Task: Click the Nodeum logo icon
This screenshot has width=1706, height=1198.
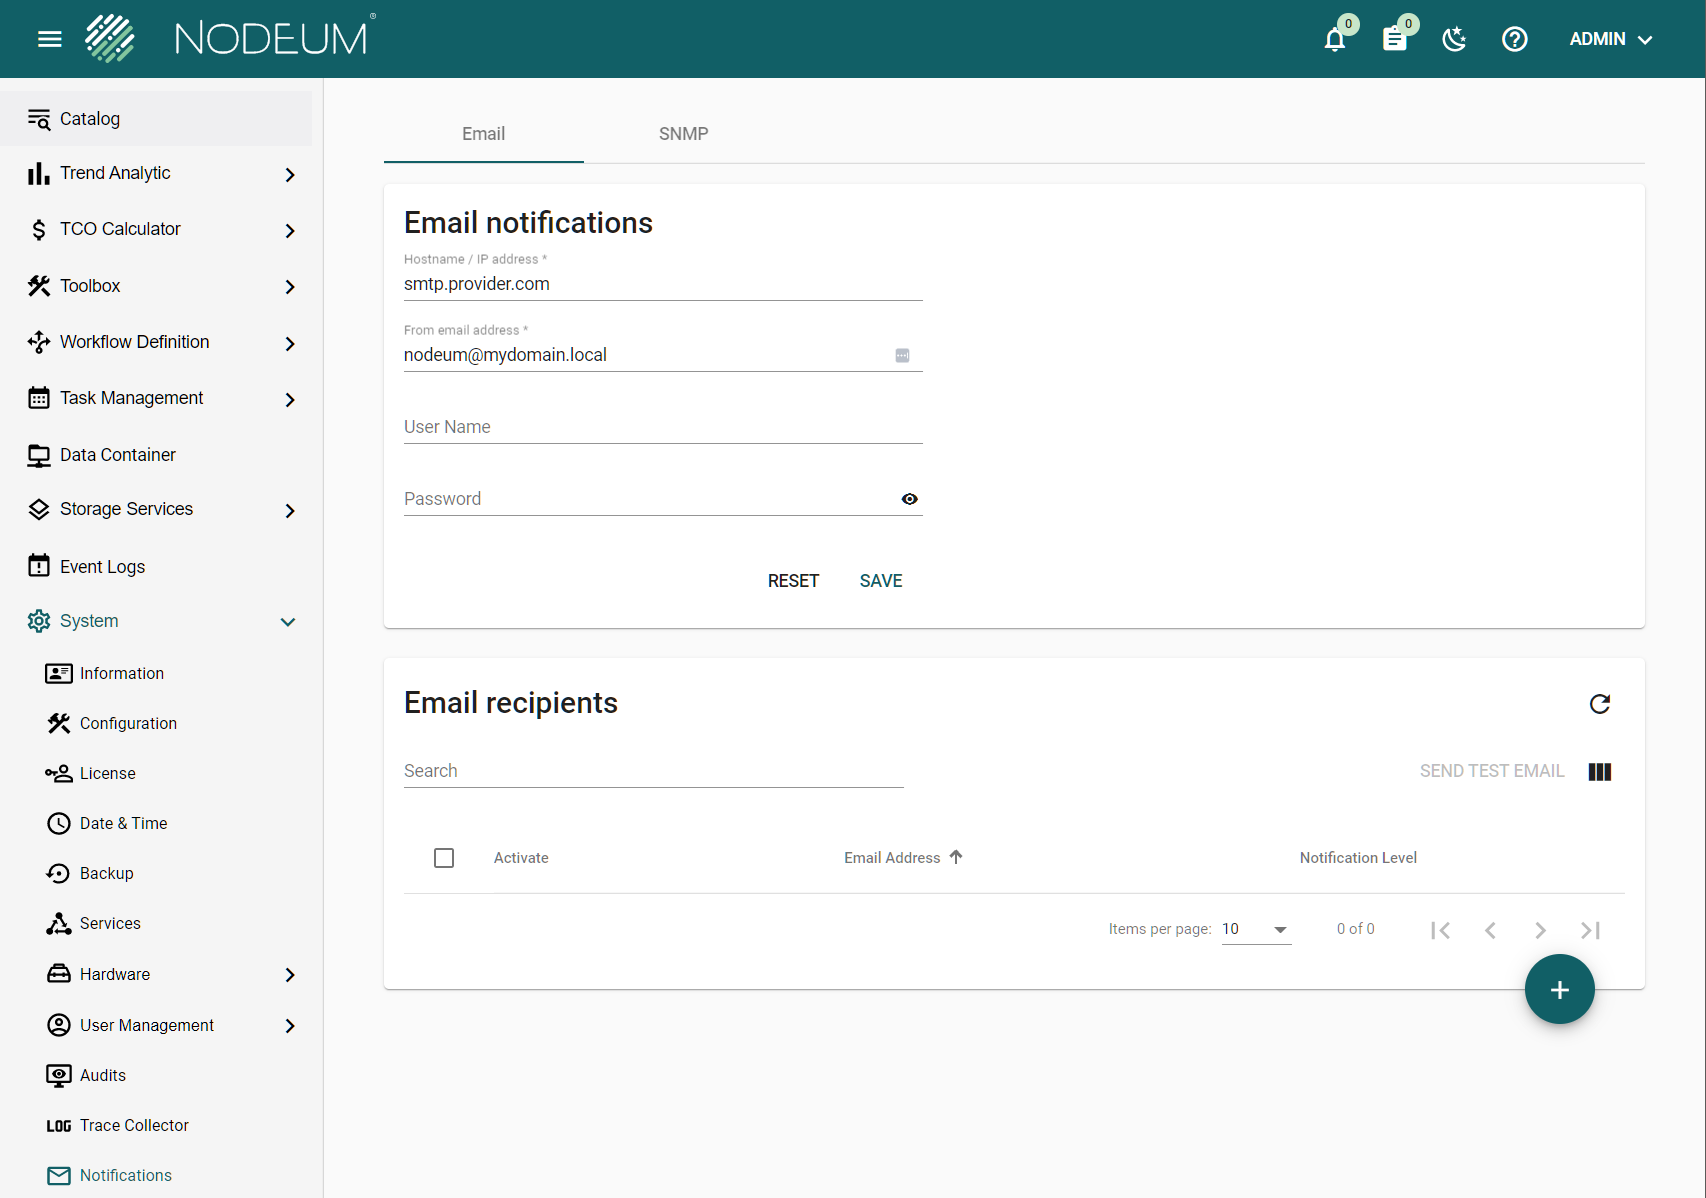Action: [x=110, y=39]
